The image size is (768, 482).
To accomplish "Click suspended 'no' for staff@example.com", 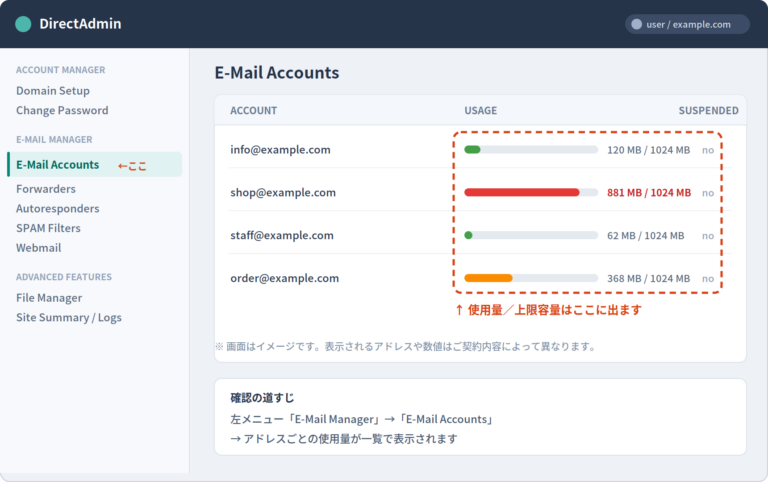I will [708, 236].
